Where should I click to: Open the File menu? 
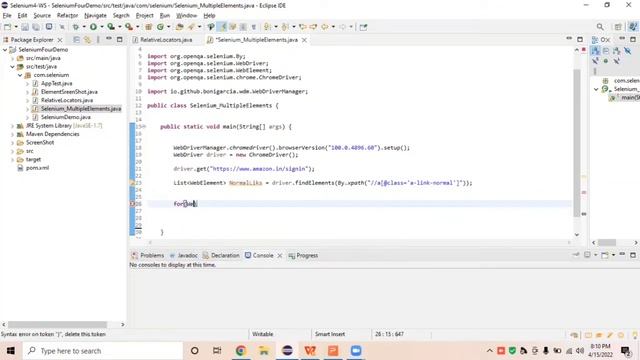tap(7, 16)
